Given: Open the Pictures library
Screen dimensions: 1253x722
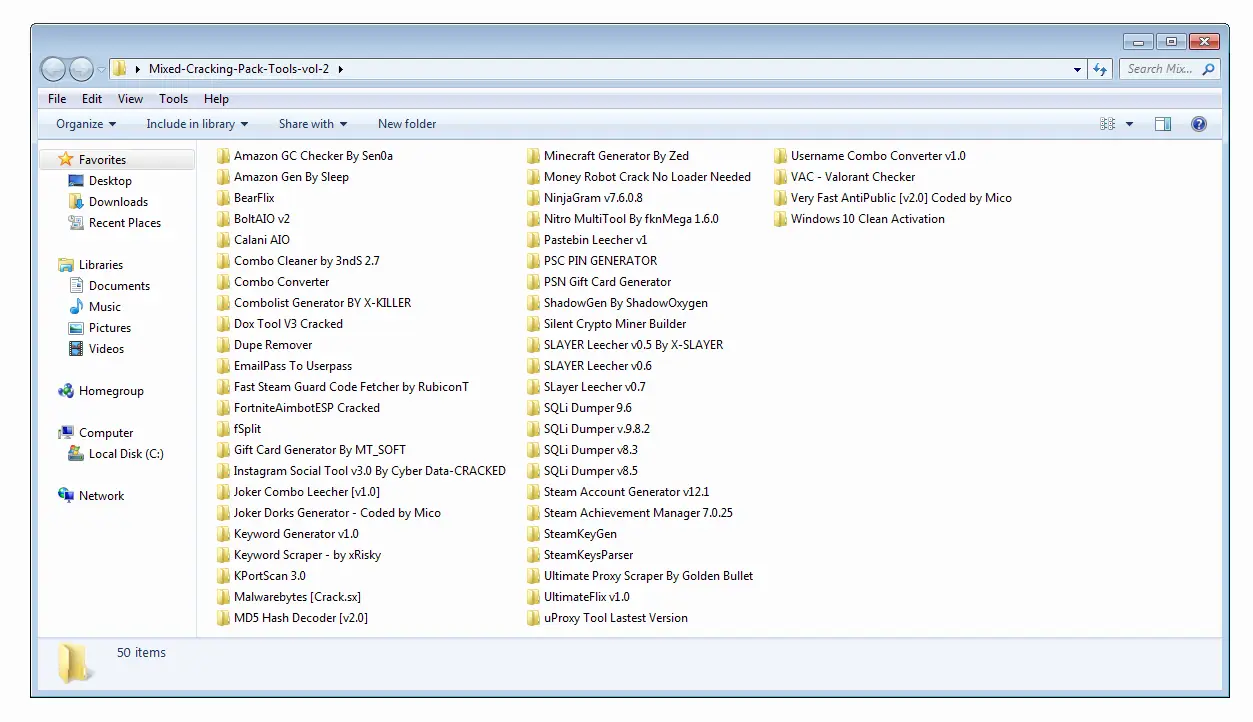Looking at the screenshot, I should pos(106,327).
